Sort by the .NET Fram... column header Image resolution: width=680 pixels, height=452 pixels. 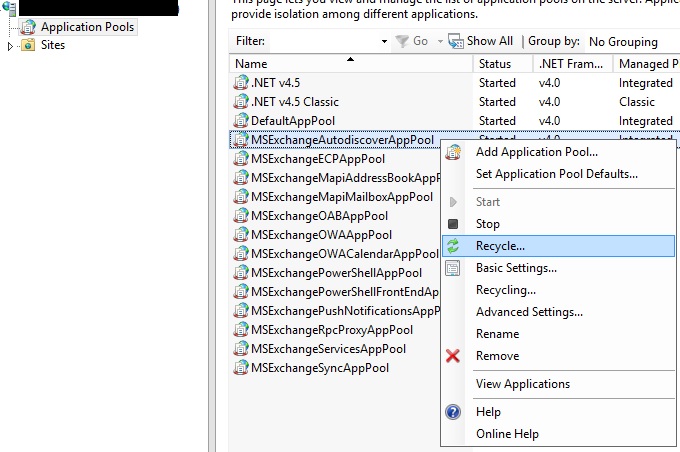click(572, 64)
